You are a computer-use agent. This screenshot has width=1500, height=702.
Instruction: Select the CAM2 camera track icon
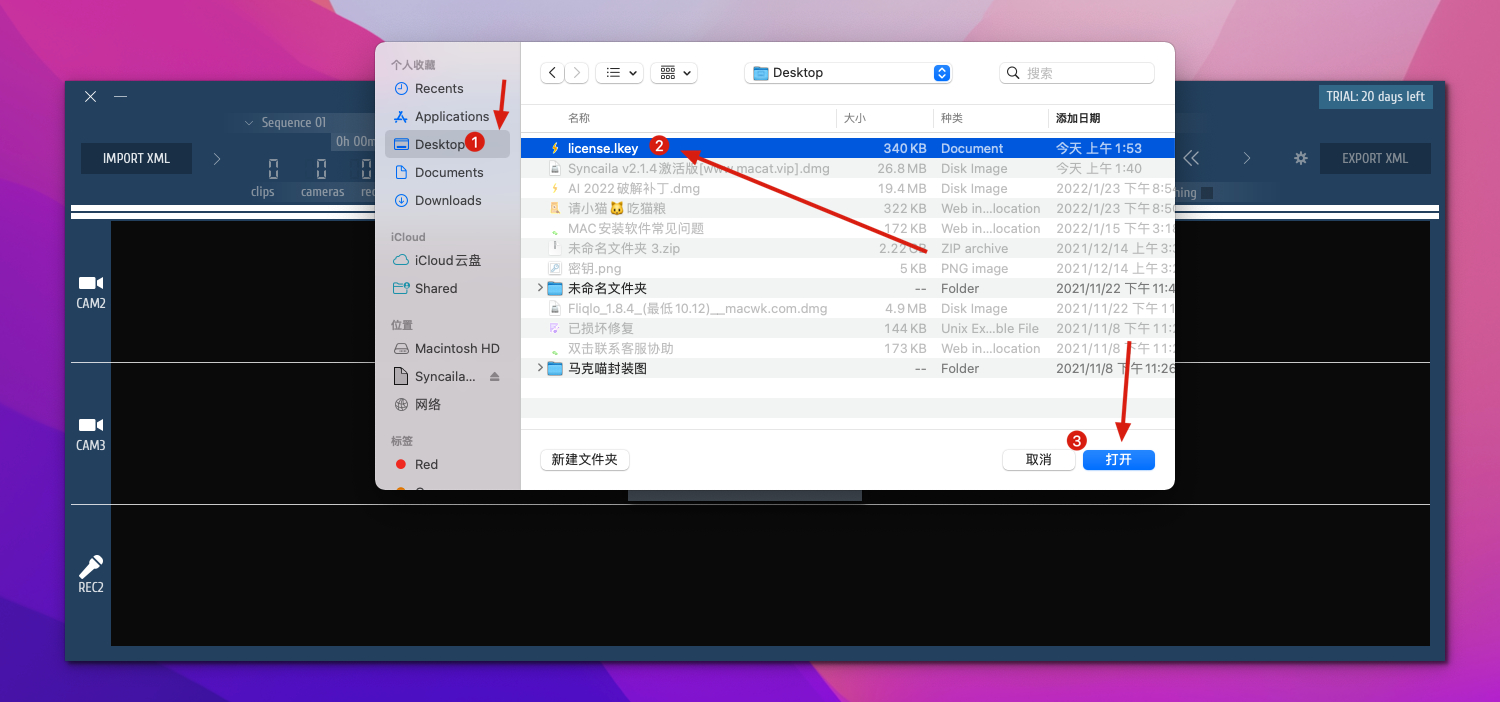click(91, 284)
